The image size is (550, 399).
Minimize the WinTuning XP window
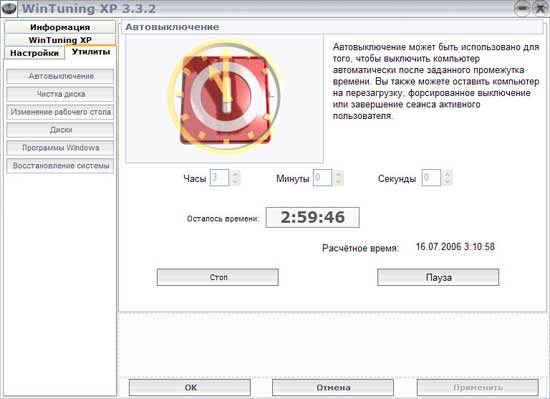coord(522,8)
